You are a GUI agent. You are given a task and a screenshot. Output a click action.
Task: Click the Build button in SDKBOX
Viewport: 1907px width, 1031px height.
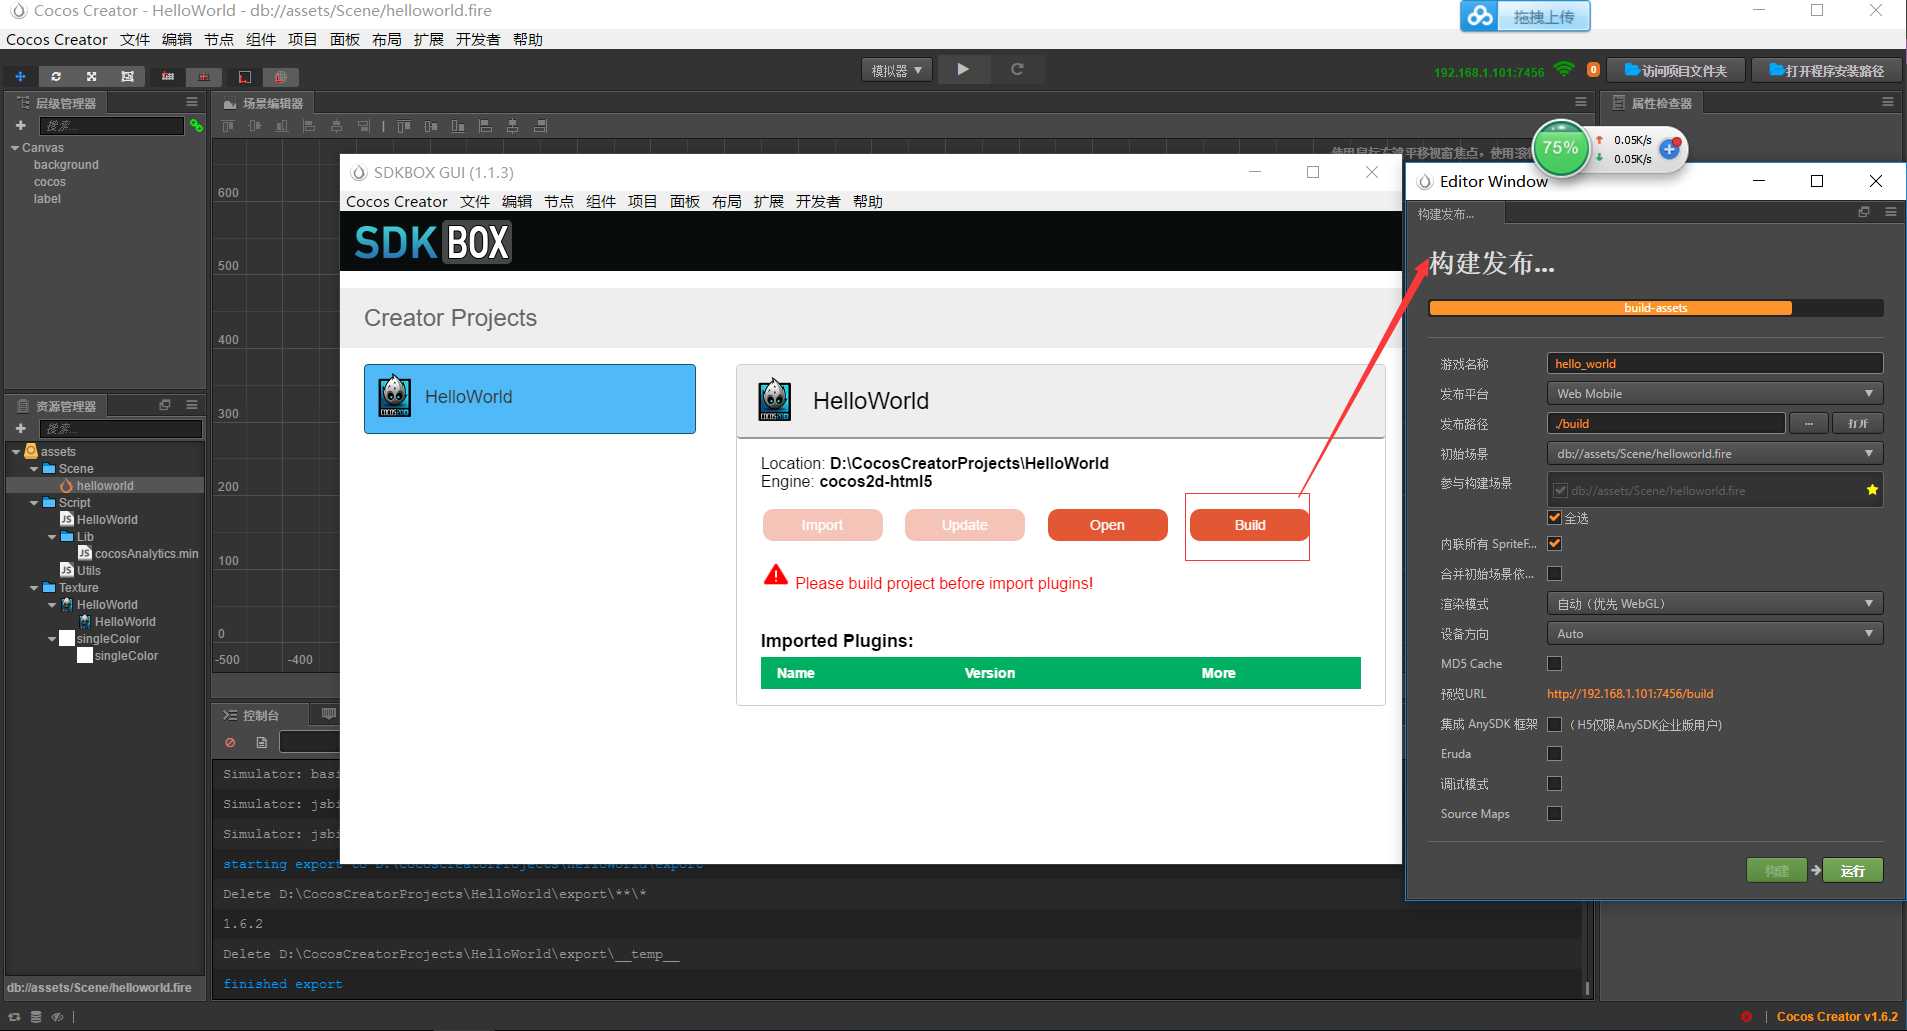[x=1249, y=525]
